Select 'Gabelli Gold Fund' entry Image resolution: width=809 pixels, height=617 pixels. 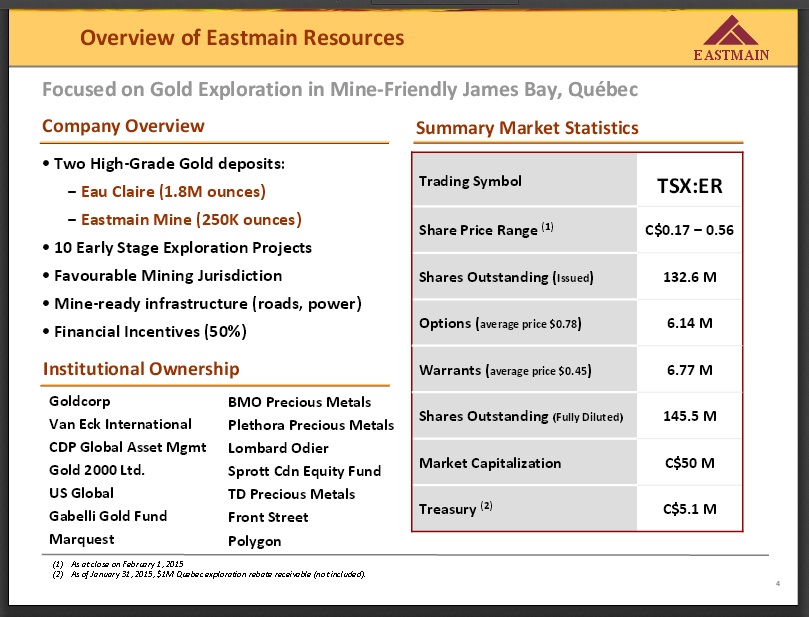tap(108, 516)
